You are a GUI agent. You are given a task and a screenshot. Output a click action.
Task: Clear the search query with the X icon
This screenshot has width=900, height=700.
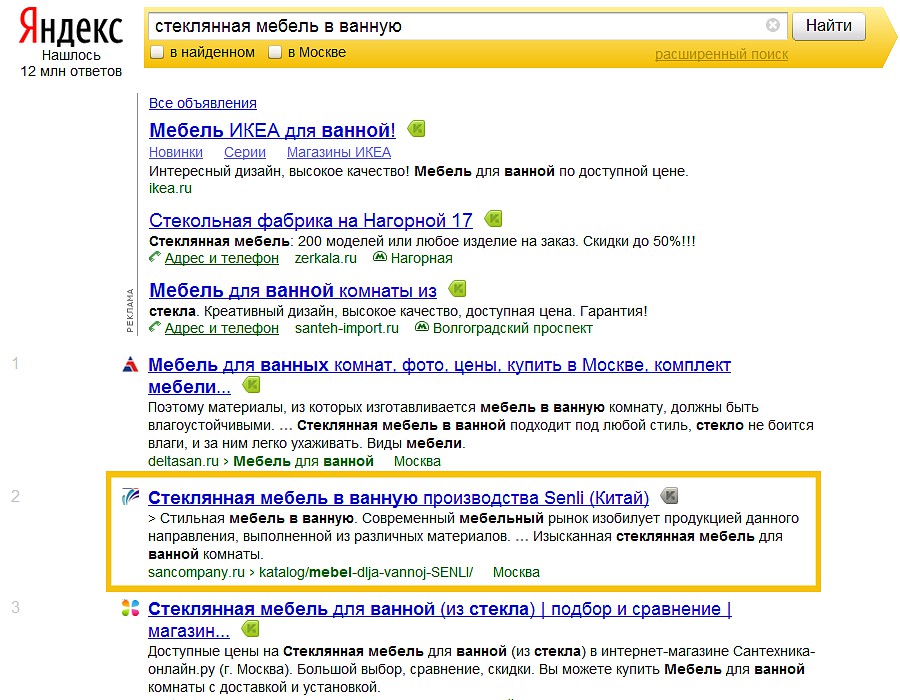[773, 25]
